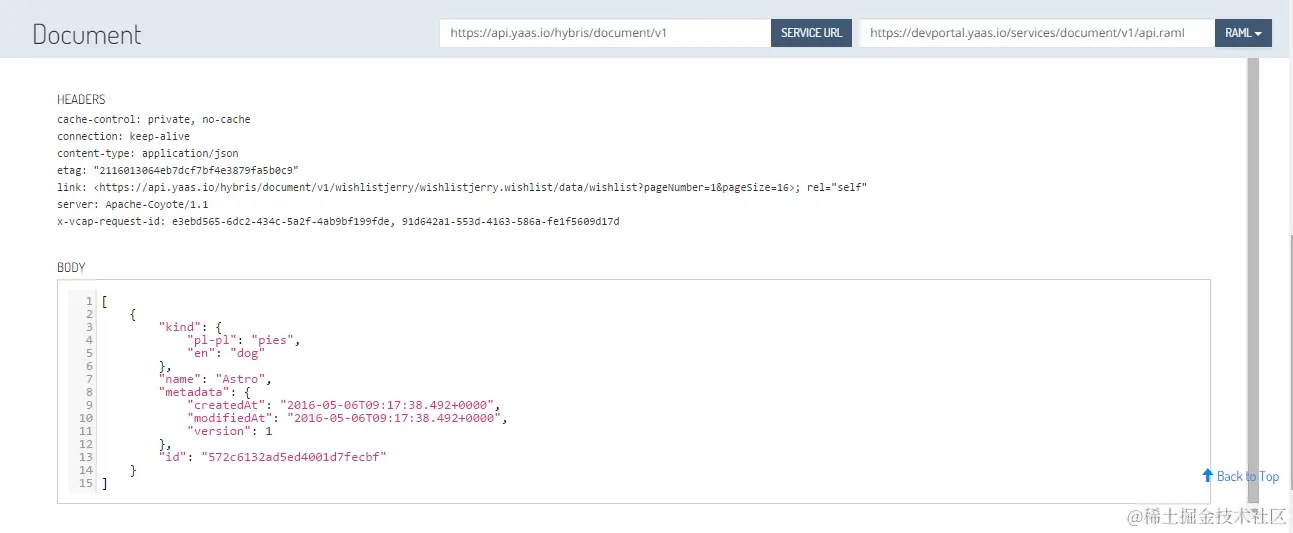Click the "name": "Astro" line
The width and height of the screenshot is (1293, 533).
pyautogui.click(x=216, y=379)
